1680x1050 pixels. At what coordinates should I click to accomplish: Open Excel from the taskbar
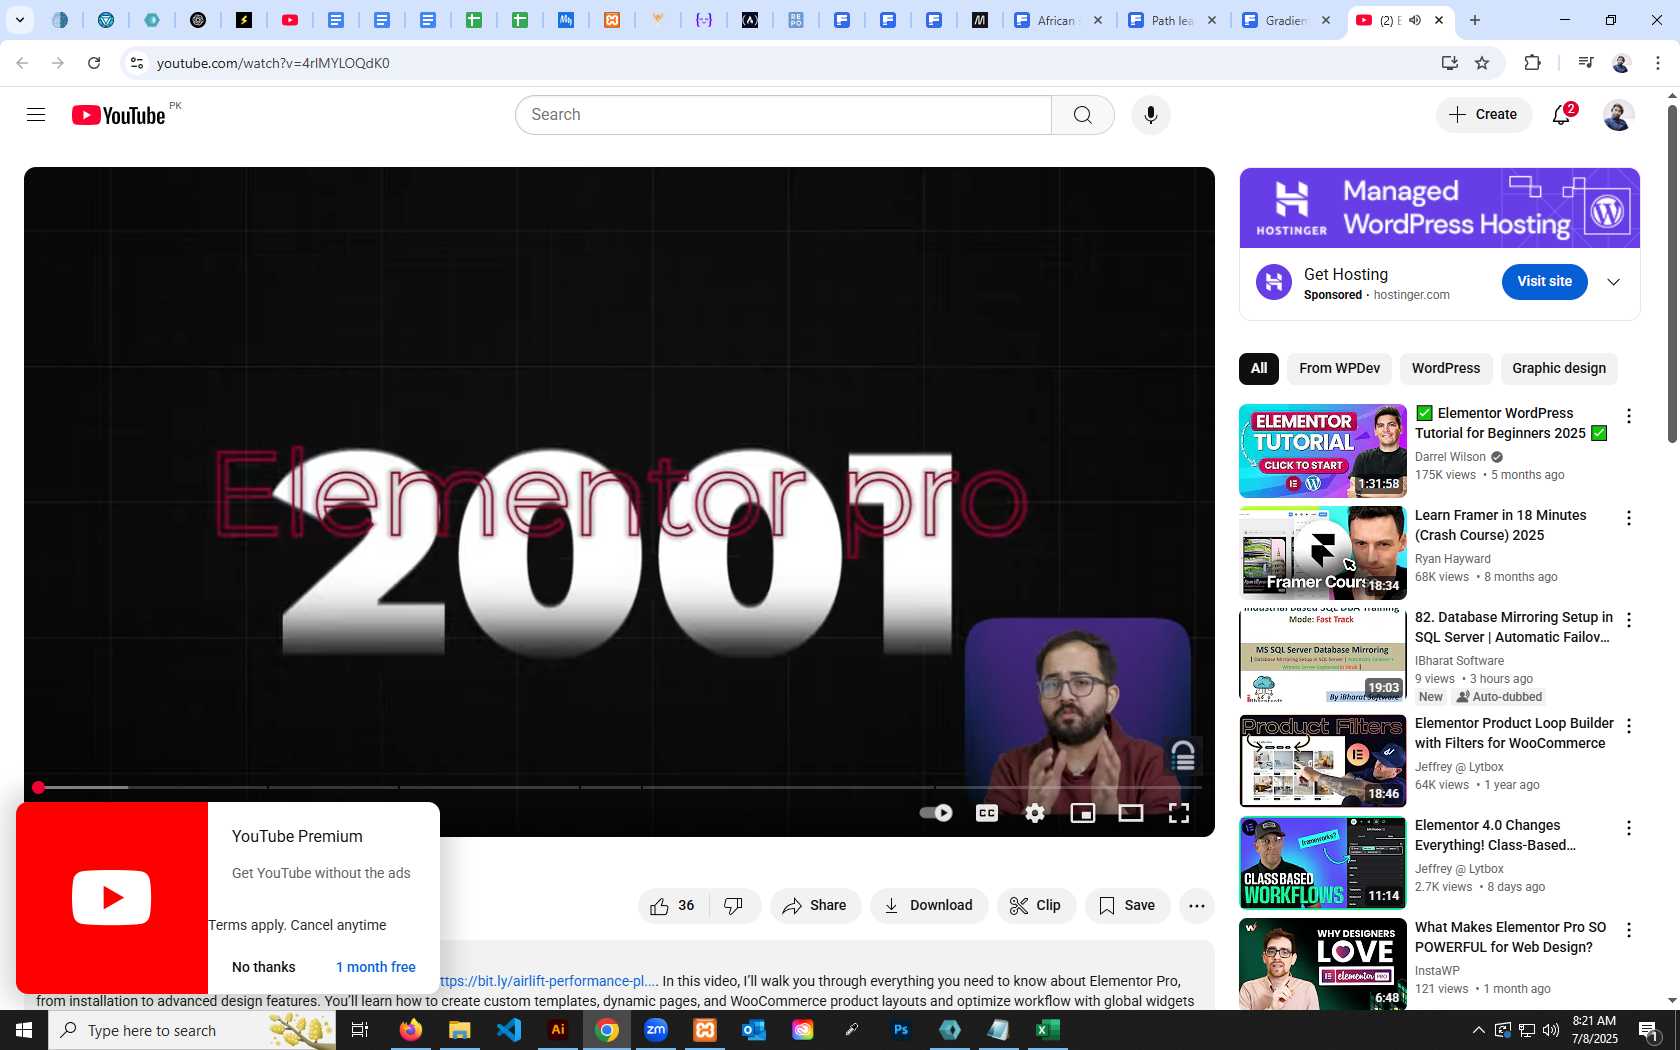tap(1048, 1030)
